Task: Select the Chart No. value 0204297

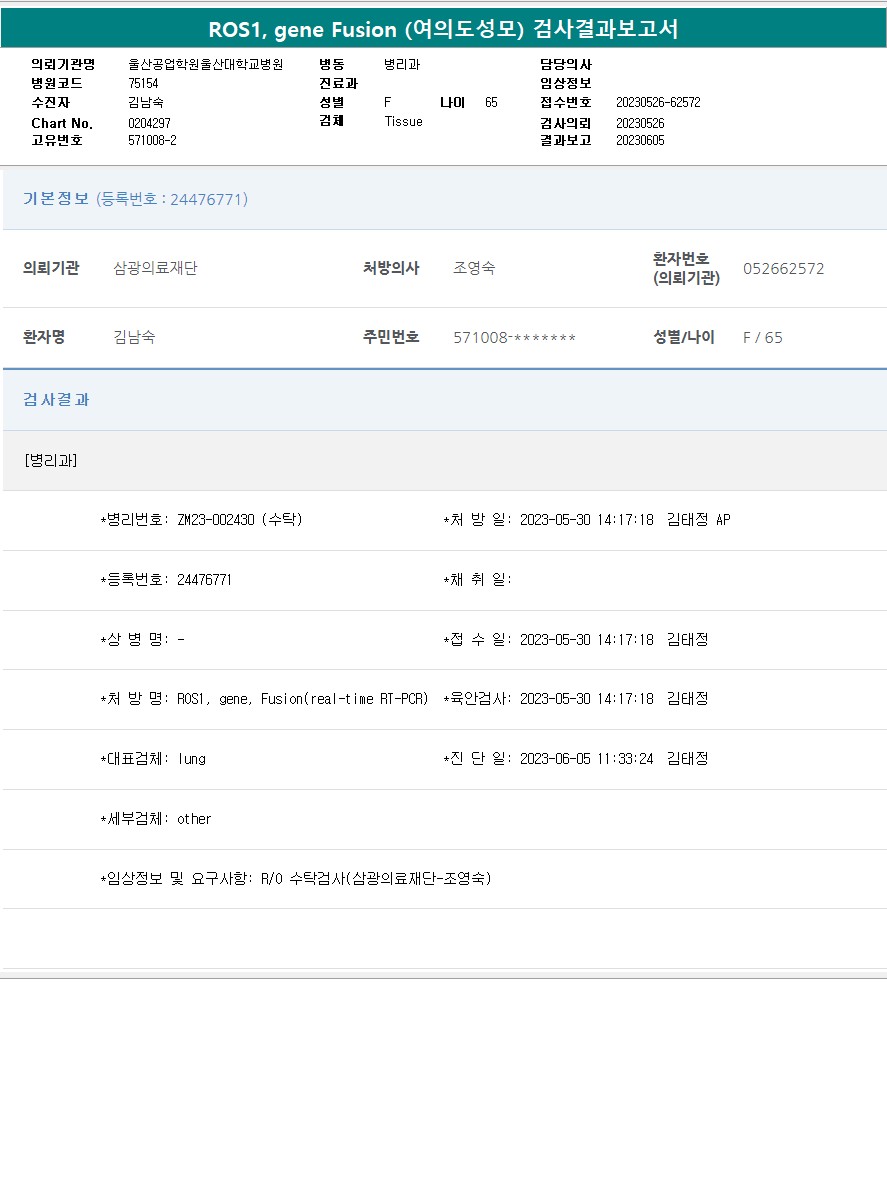Action: pos(150,123)
